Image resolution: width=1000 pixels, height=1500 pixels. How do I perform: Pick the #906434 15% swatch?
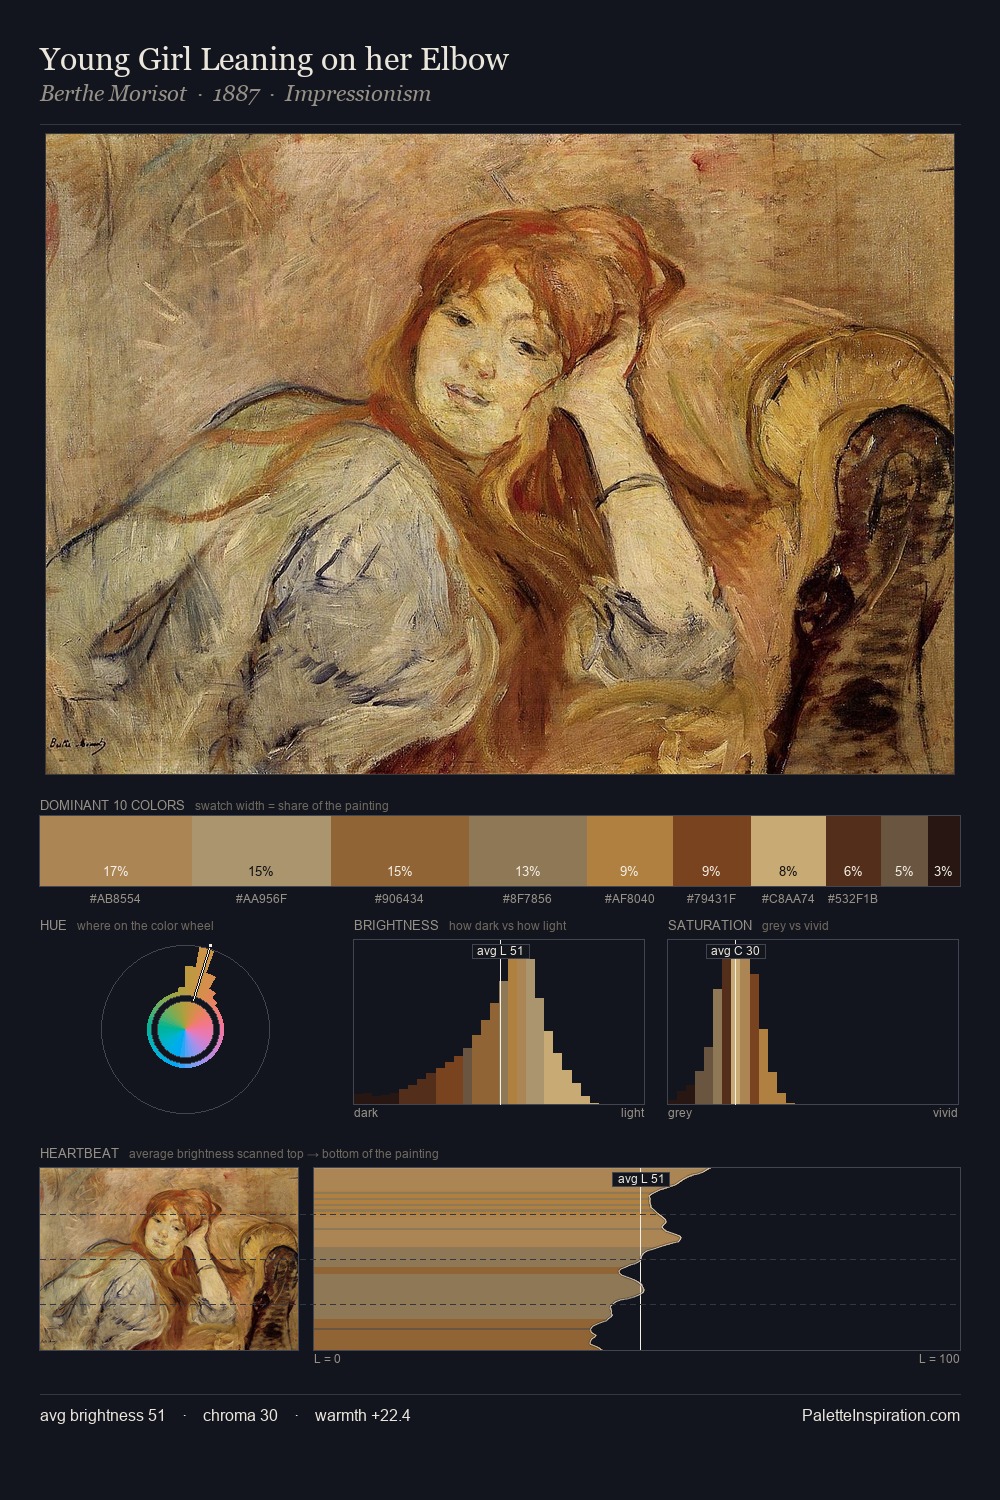click(x=400, y=851)
